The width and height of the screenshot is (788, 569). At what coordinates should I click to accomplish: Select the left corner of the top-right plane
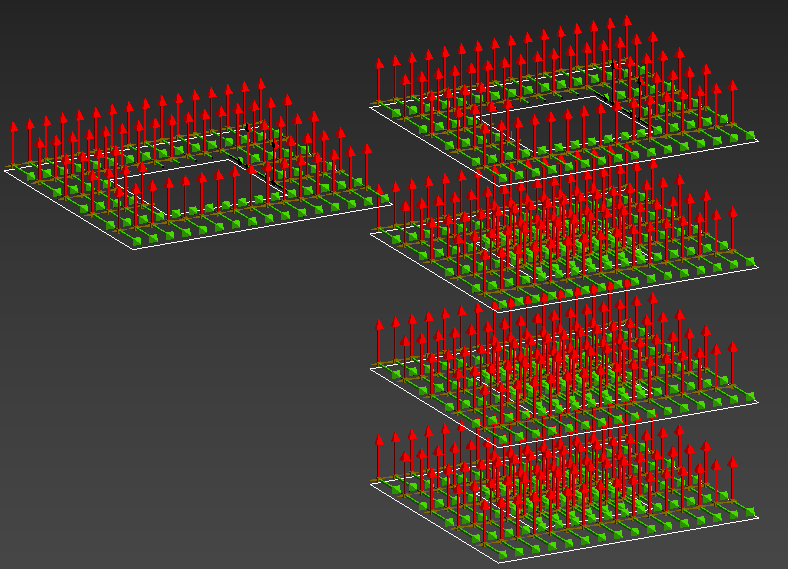pos(370,108)
